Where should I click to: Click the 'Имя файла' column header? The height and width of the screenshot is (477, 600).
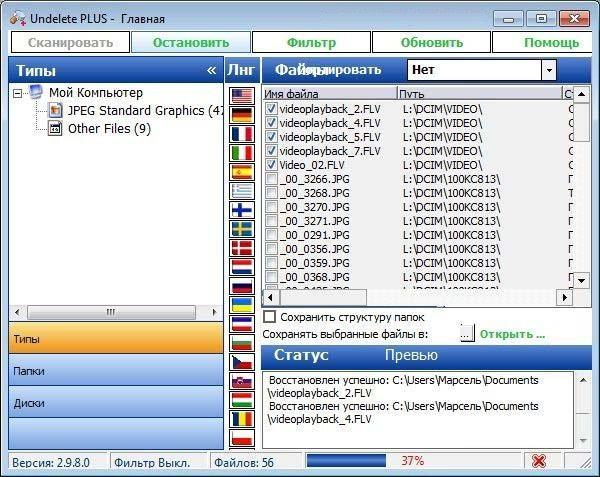coord(330,94)
